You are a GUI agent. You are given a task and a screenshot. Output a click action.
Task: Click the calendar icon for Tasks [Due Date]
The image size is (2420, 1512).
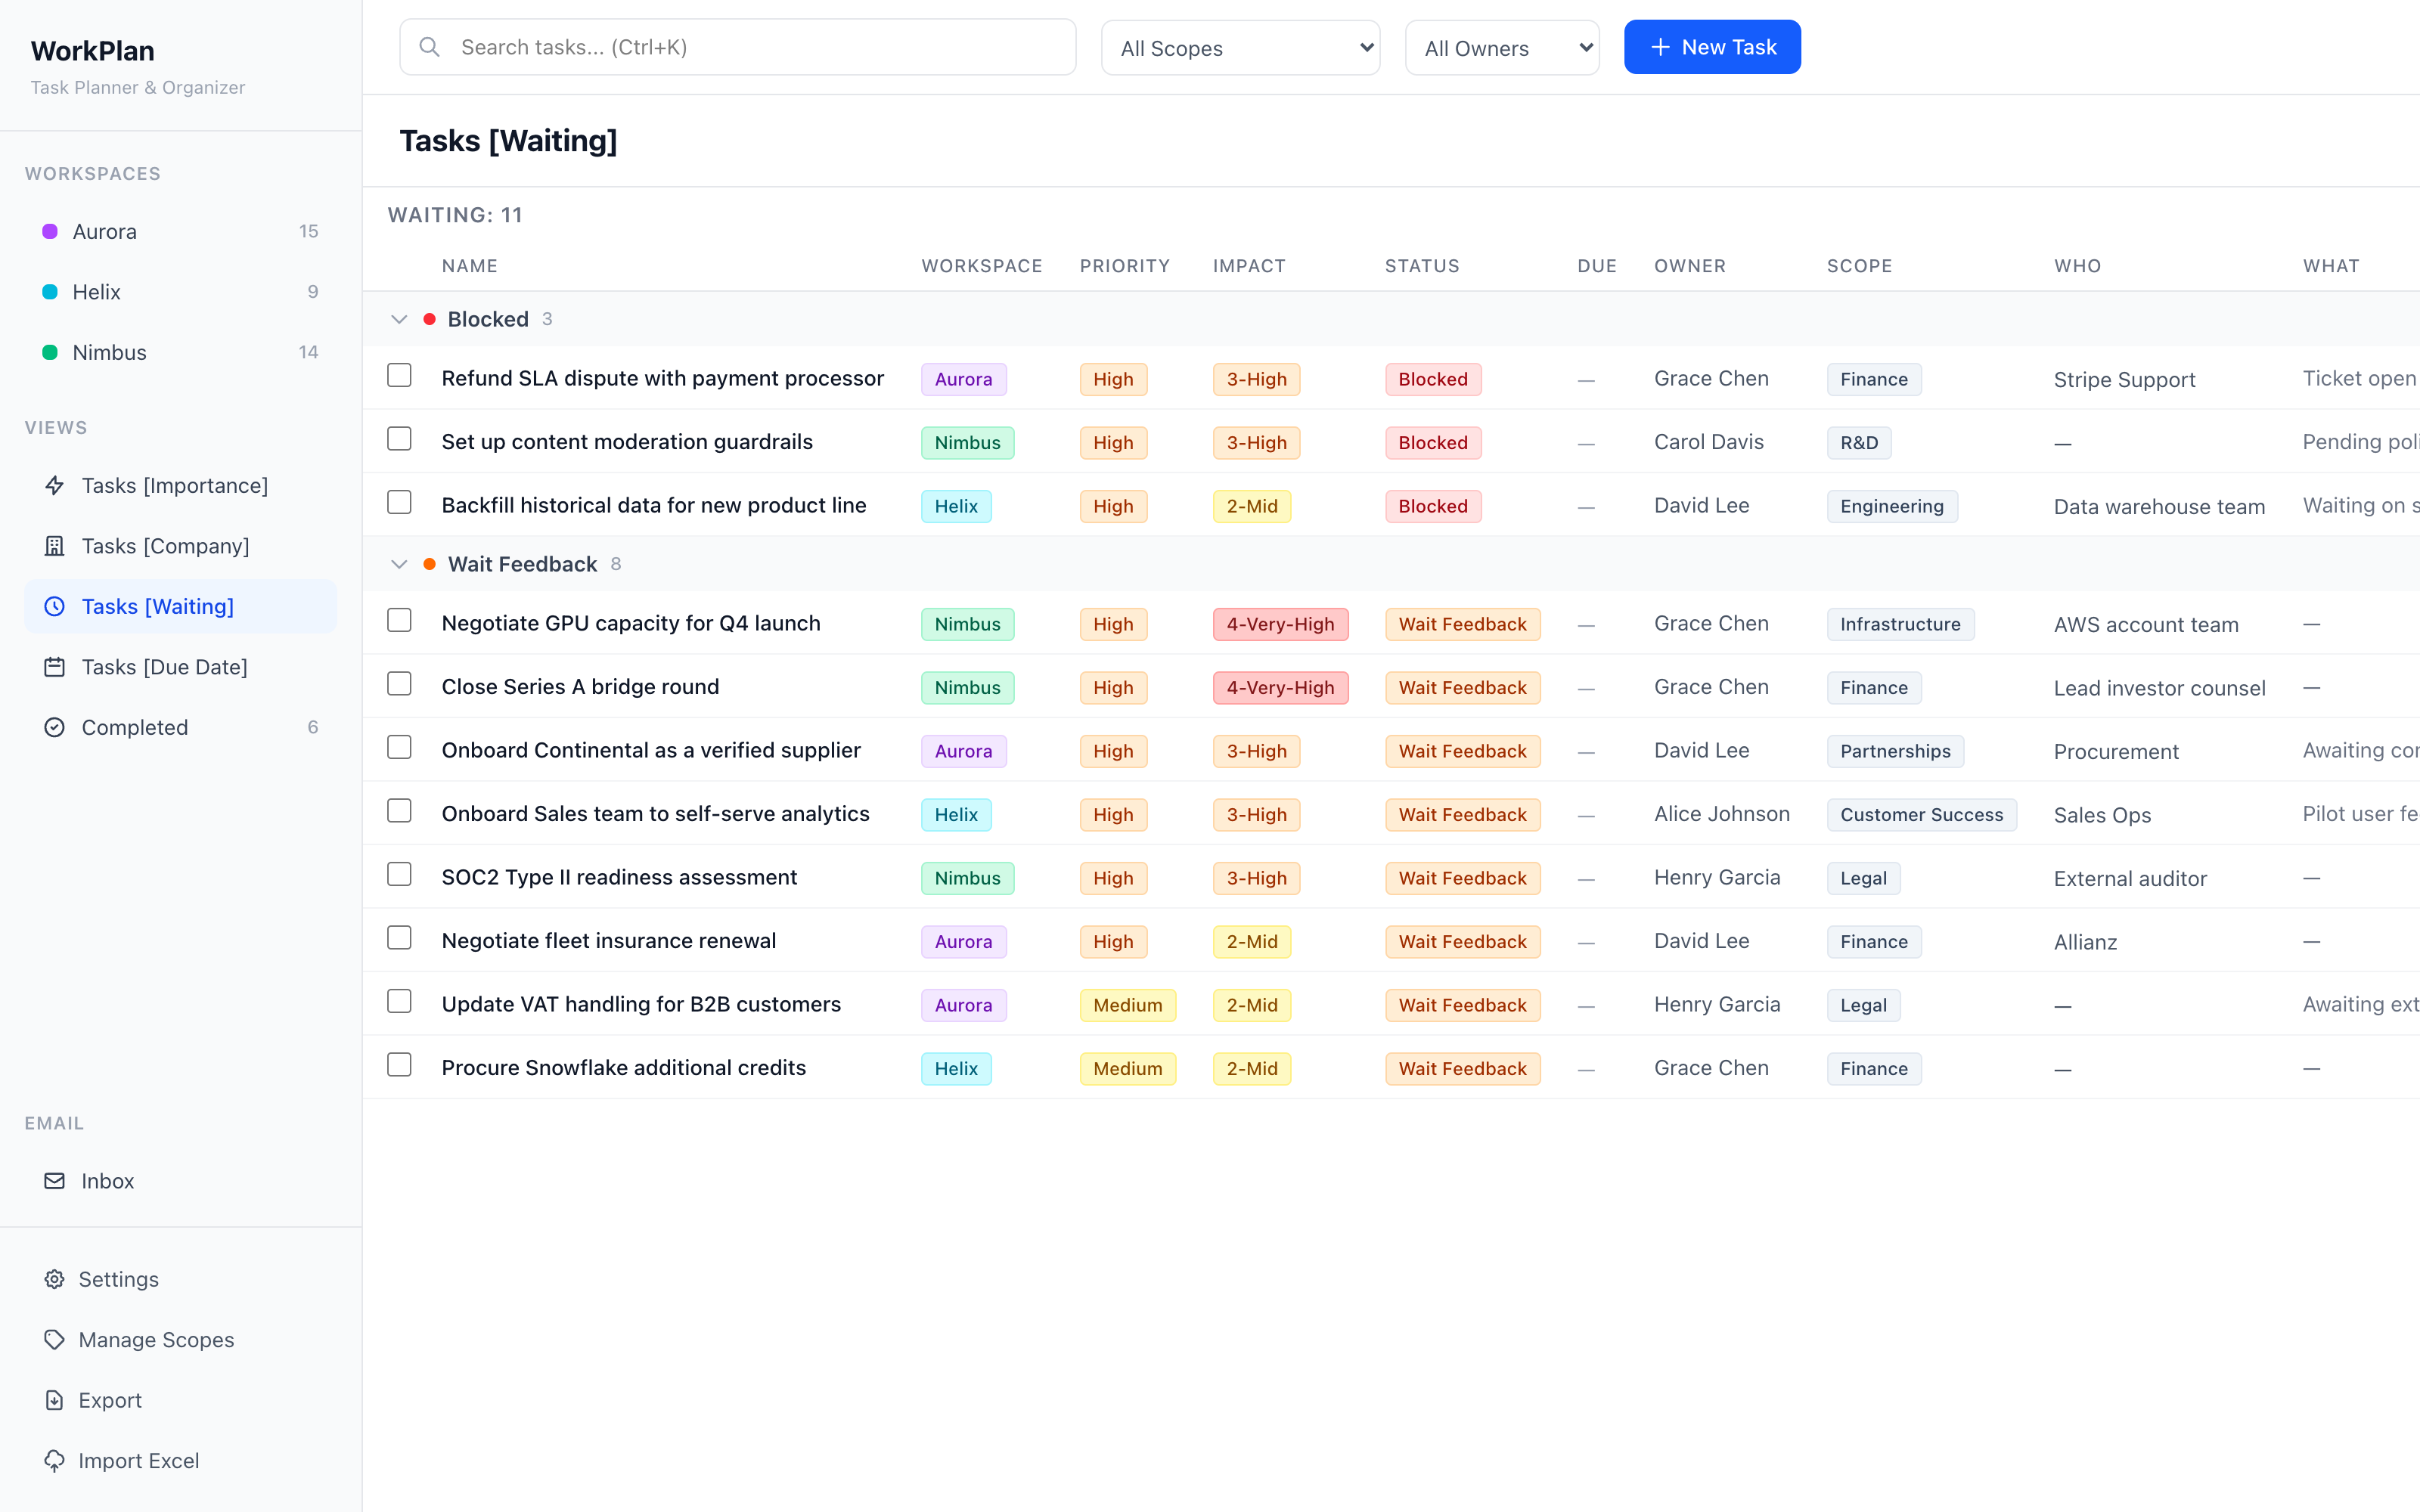(x=55, y=667)
